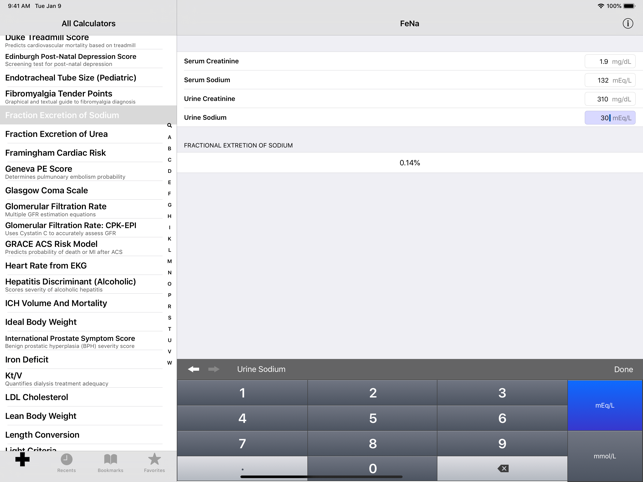
Task: Edit the Urine Creatinine value field
Action: 598,99
